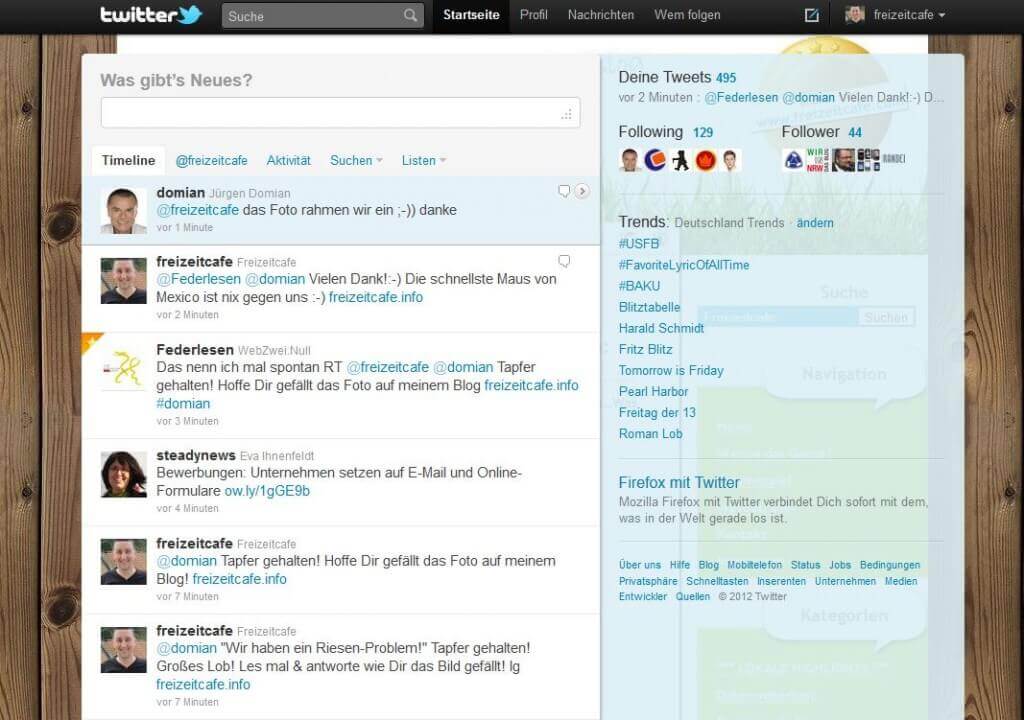
Task: Open the domian username link
Action: pyautogui.click(x=180, y=193)
